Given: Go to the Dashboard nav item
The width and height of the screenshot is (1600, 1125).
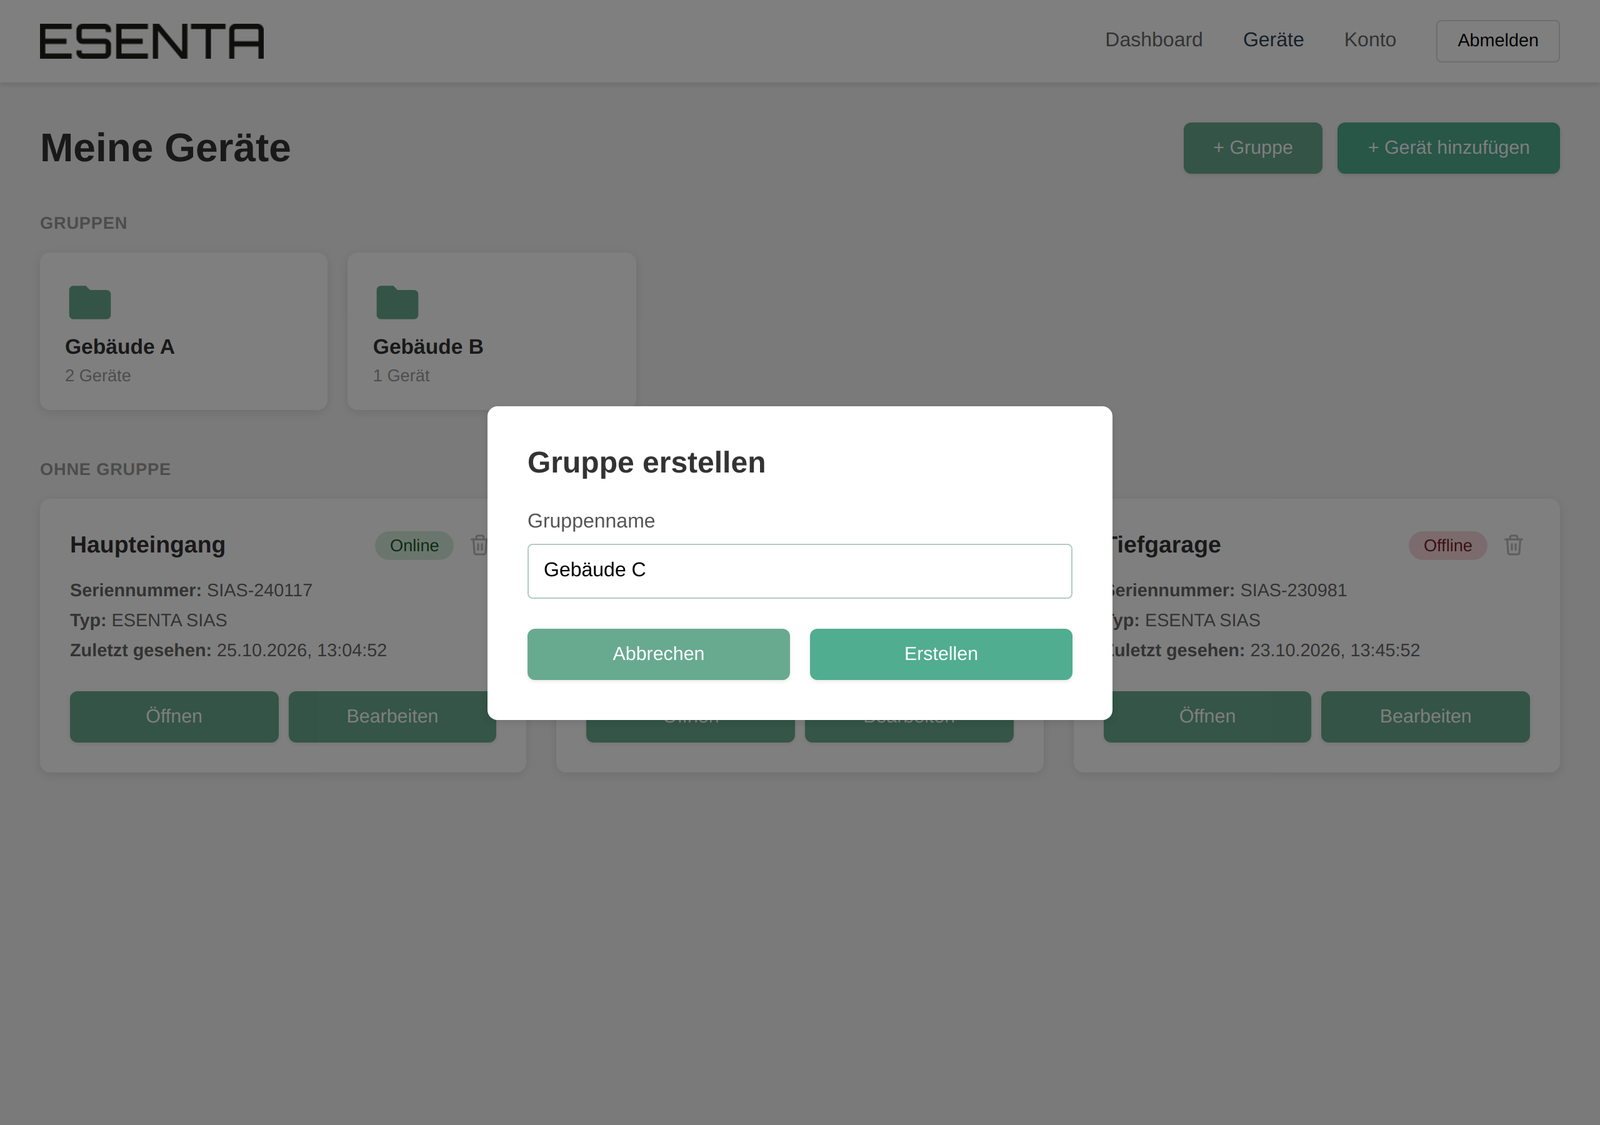Looking at the screenshot, I should point(1154,40).
